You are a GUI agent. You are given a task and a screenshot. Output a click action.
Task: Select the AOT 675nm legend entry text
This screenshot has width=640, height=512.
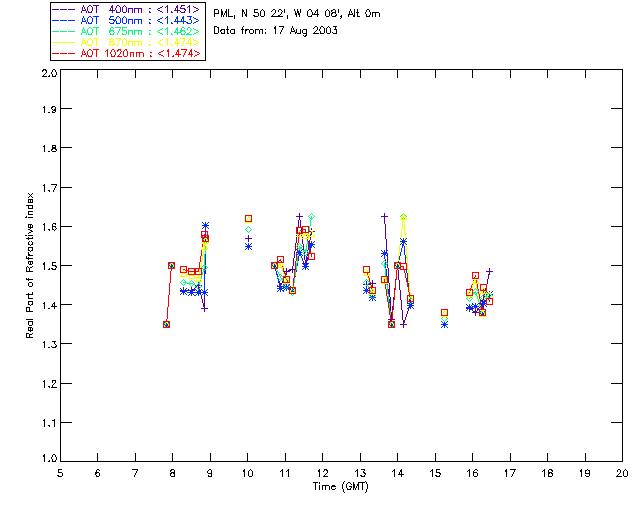coord(140,31)
